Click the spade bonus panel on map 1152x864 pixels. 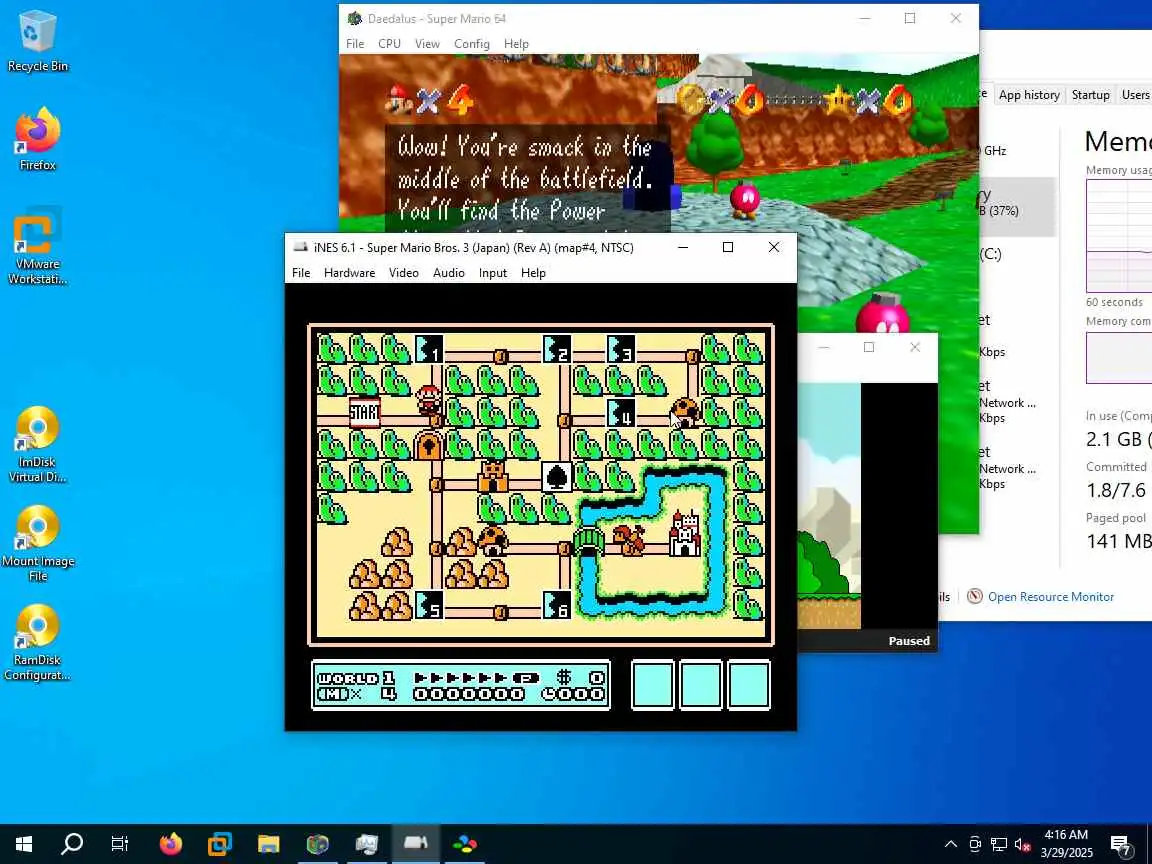556,476
